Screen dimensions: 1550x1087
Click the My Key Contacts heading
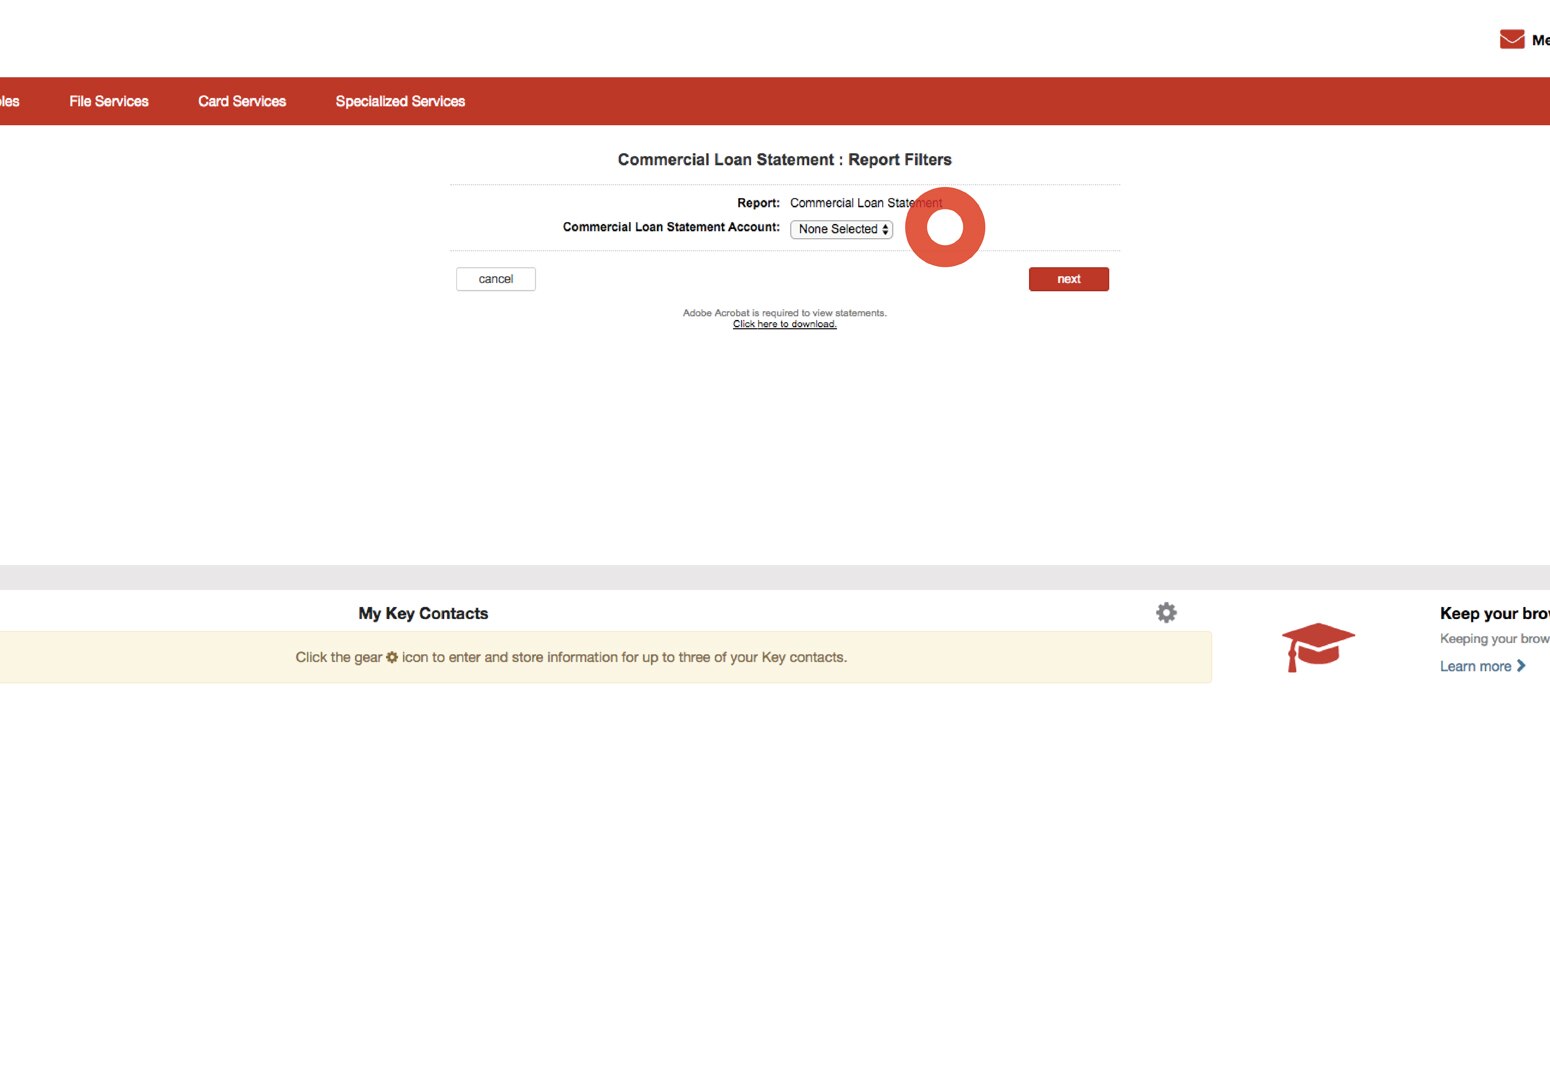pyautogui.click(x=423, y=613)
